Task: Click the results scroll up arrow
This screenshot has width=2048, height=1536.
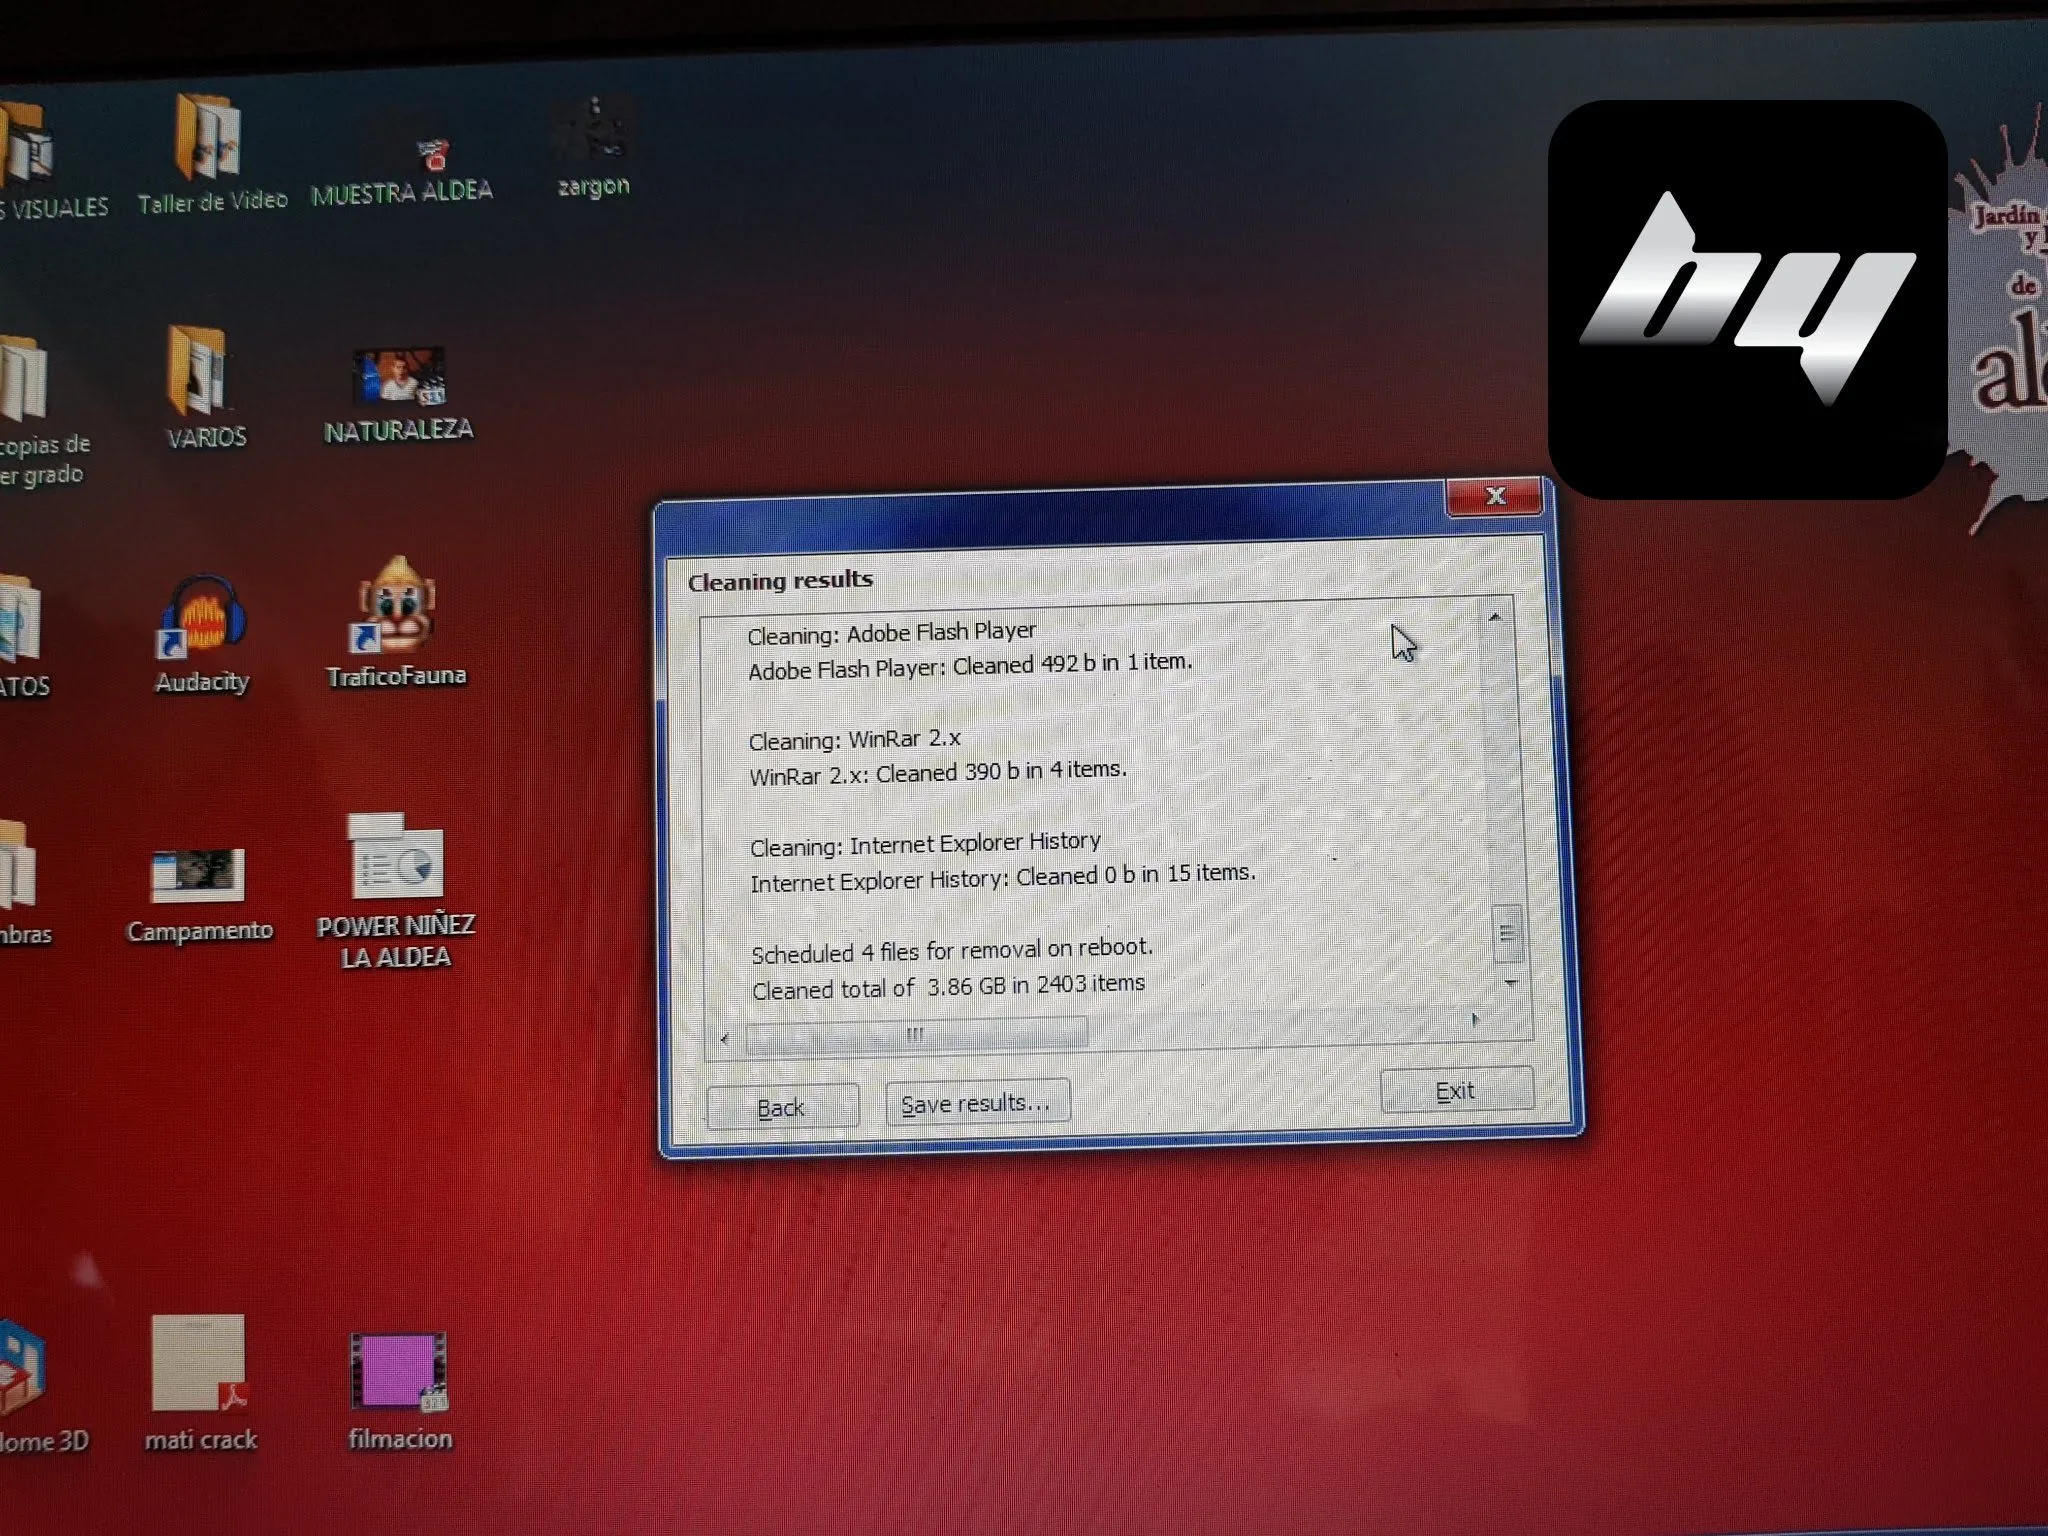Action: 1495,618
